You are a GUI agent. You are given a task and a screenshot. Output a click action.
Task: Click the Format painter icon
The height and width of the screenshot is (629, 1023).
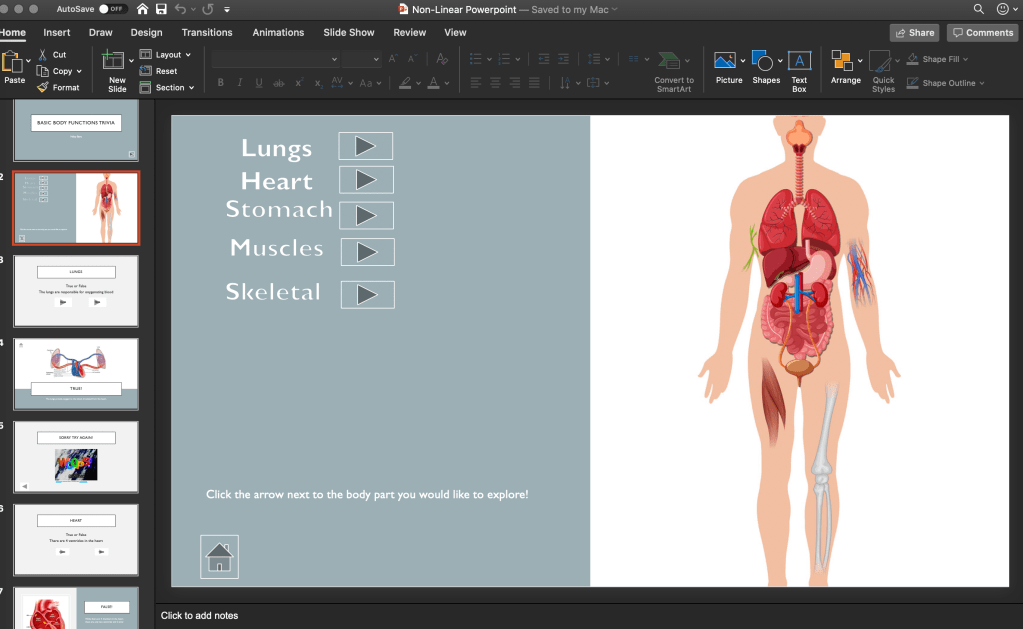click(x=43, y=88)
